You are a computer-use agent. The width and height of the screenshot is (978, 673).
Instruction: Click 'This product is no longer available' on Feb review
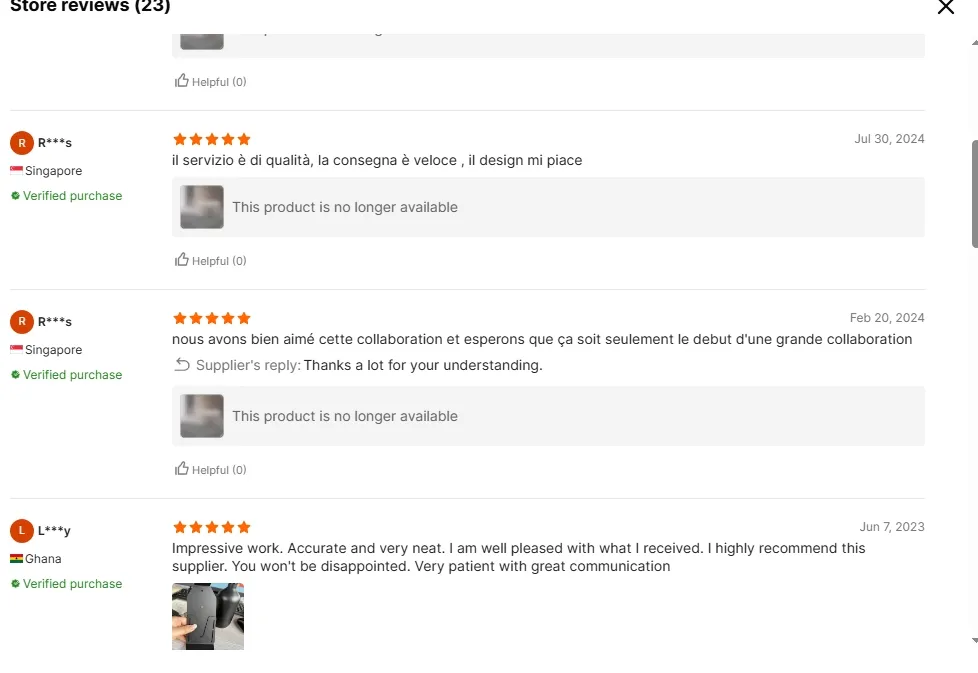coord(344,416)
